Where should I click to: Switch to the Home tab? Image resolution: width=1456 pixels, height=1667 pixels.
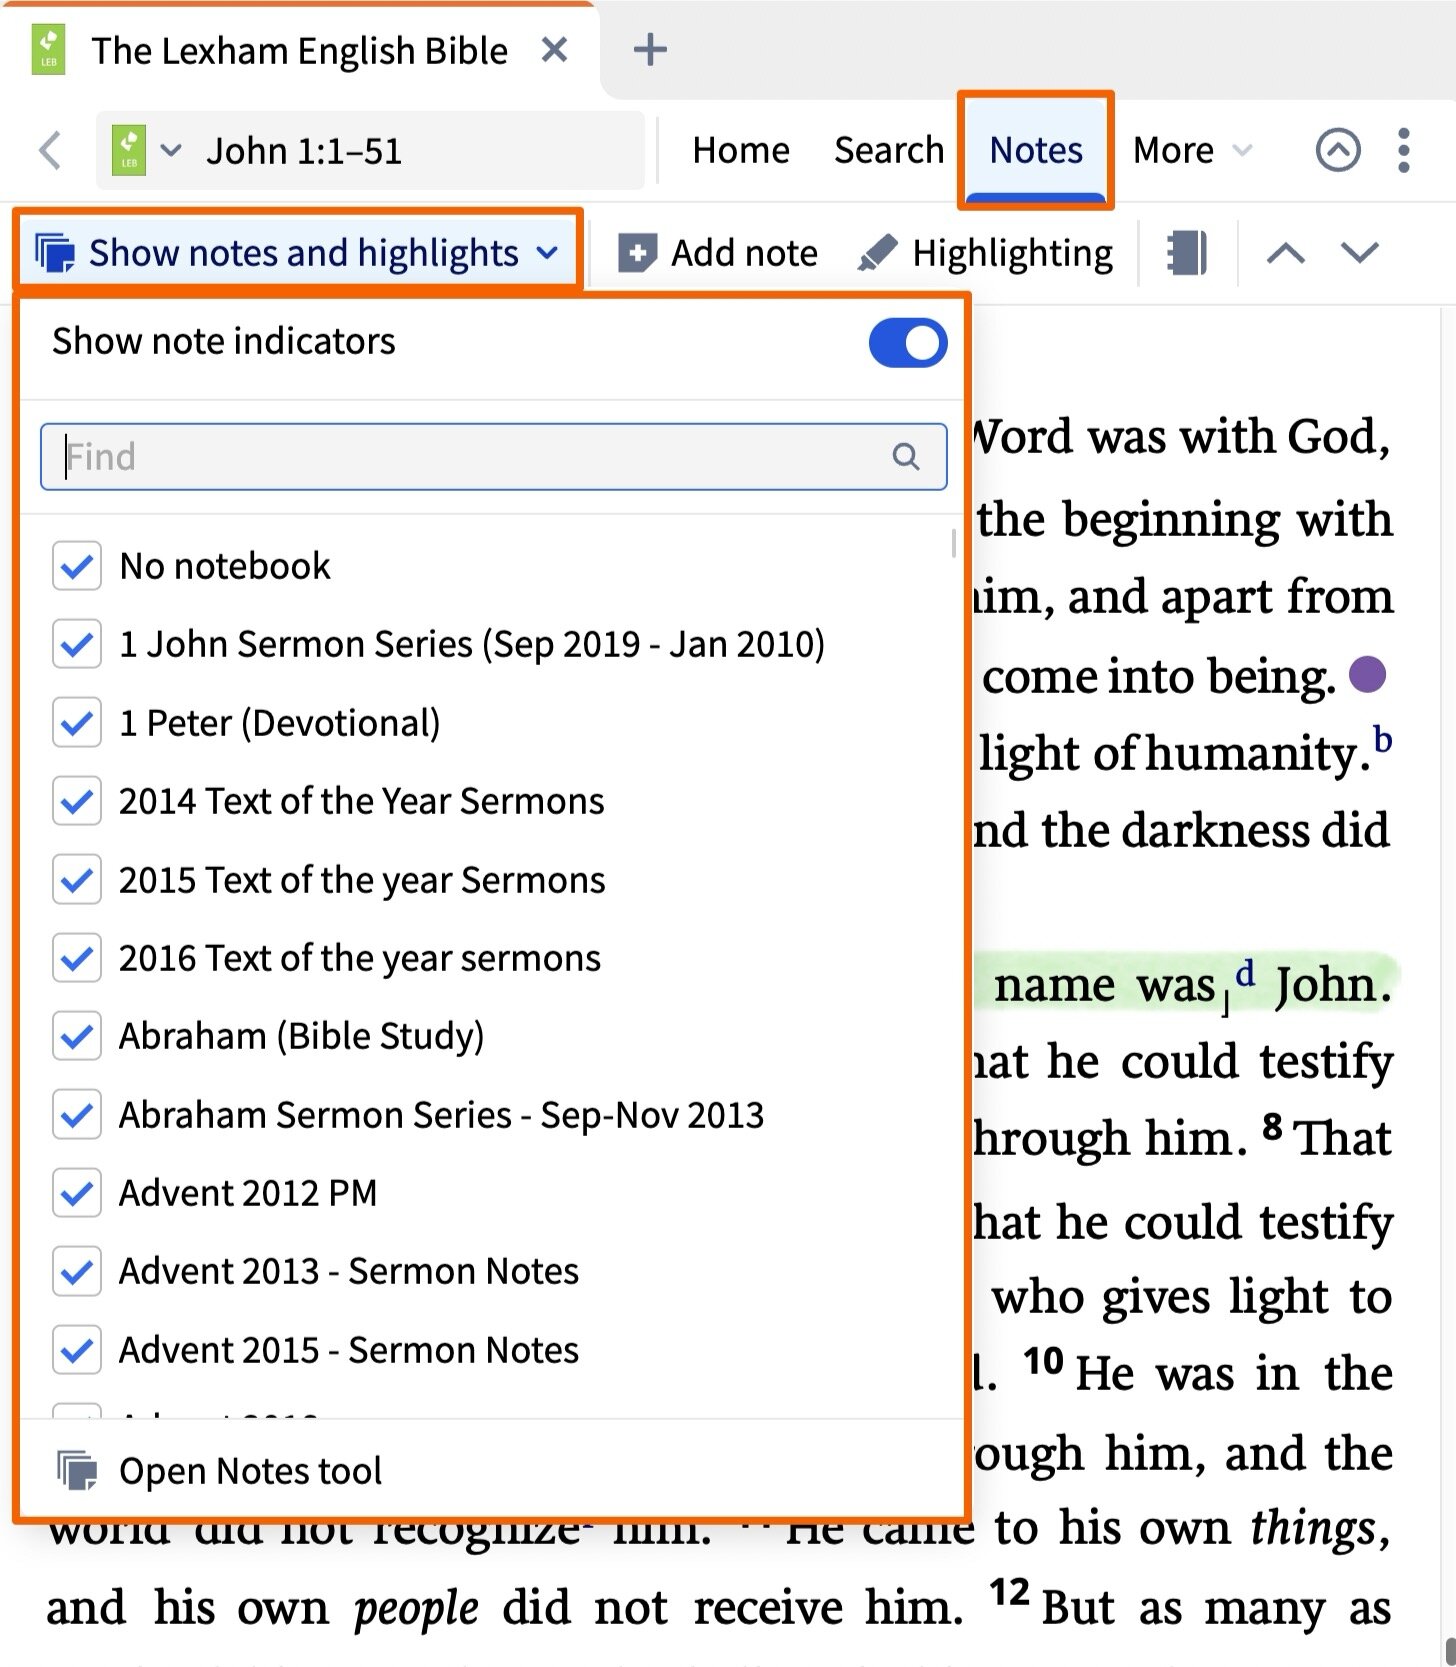point(741,151)
